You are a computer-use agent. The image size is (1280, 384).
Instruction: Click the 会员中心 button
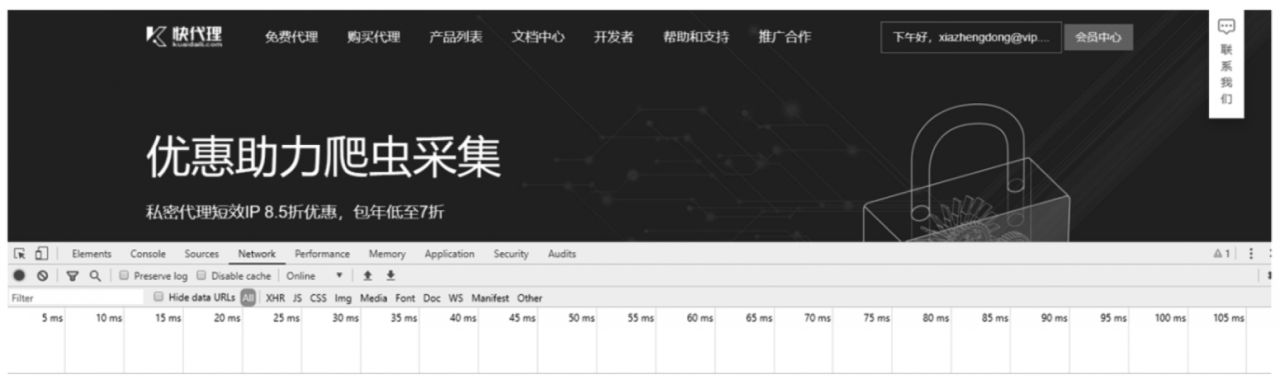tap(1098, 37)
